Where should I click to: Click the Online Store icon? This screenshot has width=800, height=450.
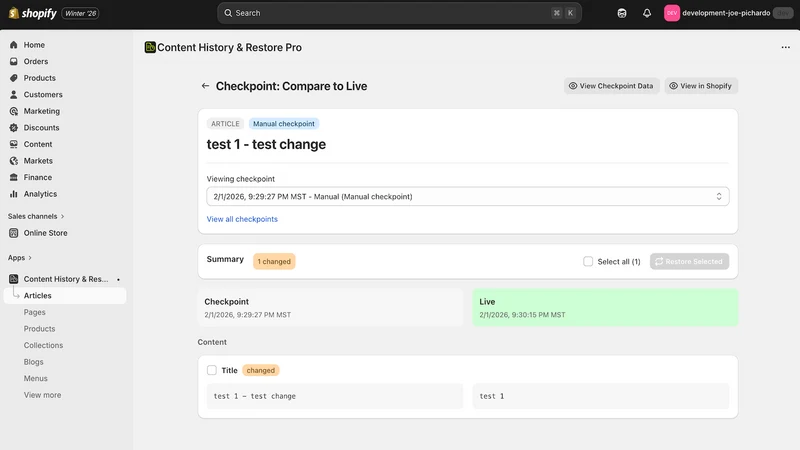click(14, 233)
